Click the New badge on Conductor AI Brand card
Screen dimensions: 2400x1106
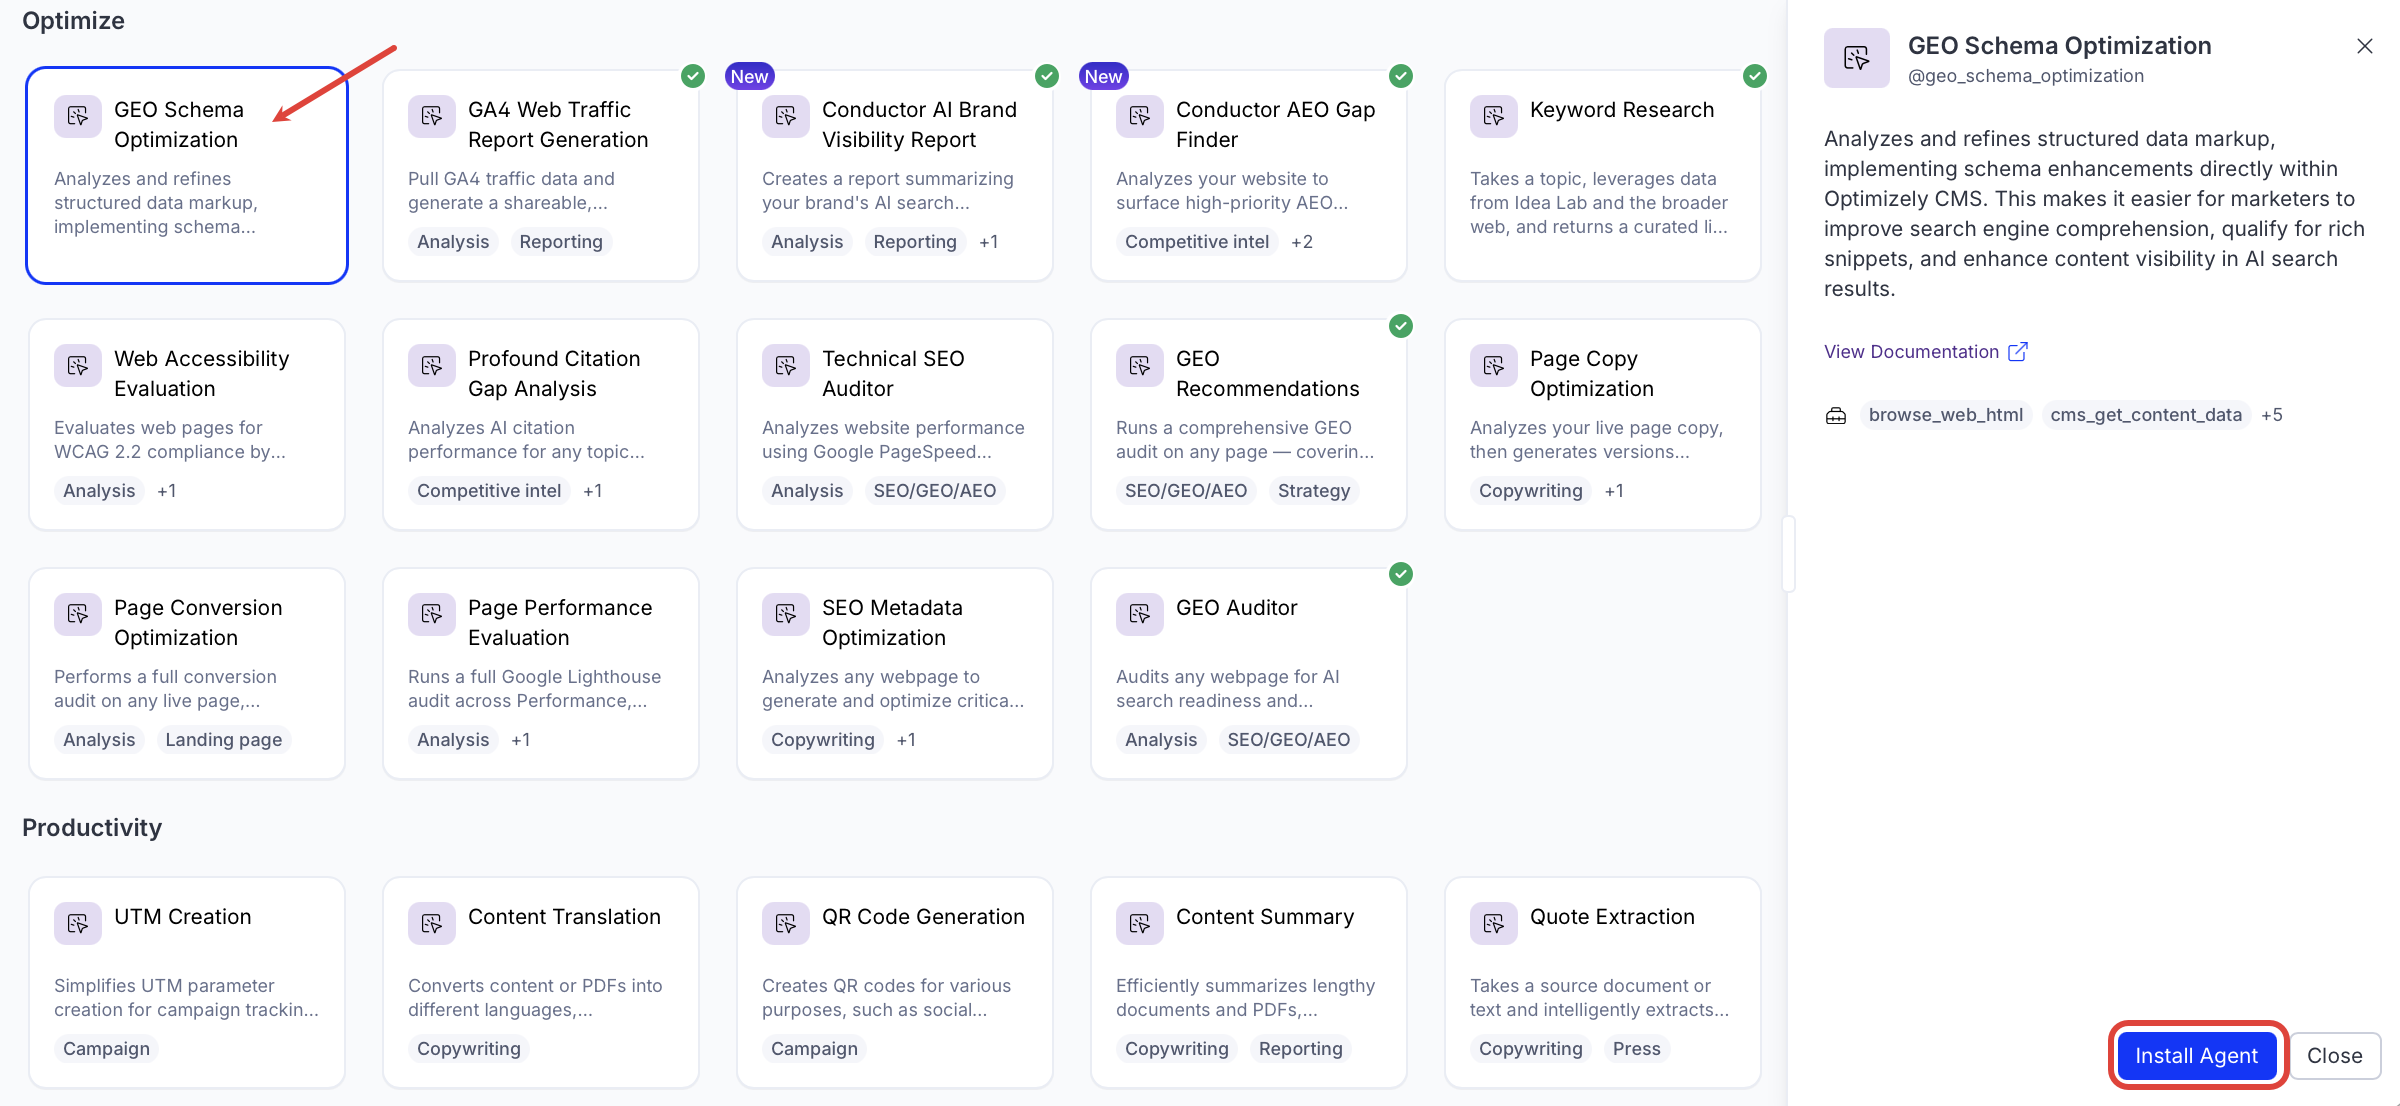[x=749, y=76]
